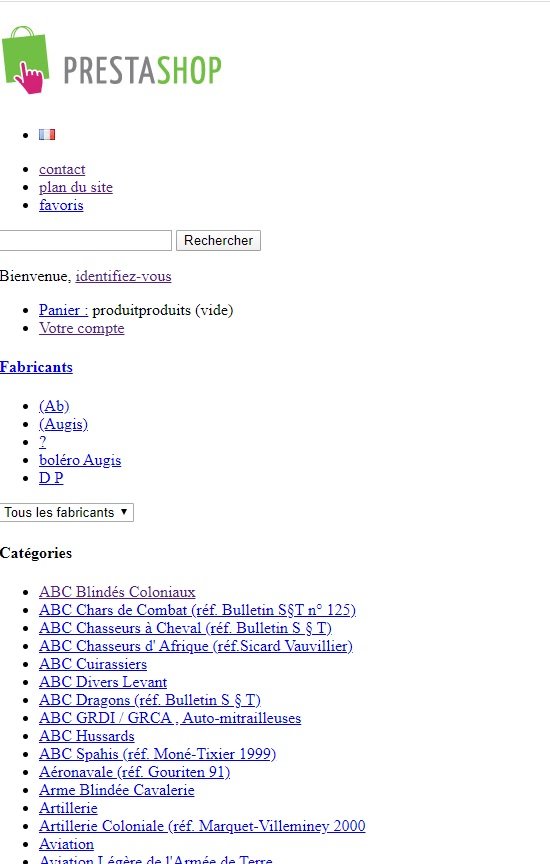This screenshot has height=864, width=550.
Task: Open Aviation category link
Action: point(66,844)
